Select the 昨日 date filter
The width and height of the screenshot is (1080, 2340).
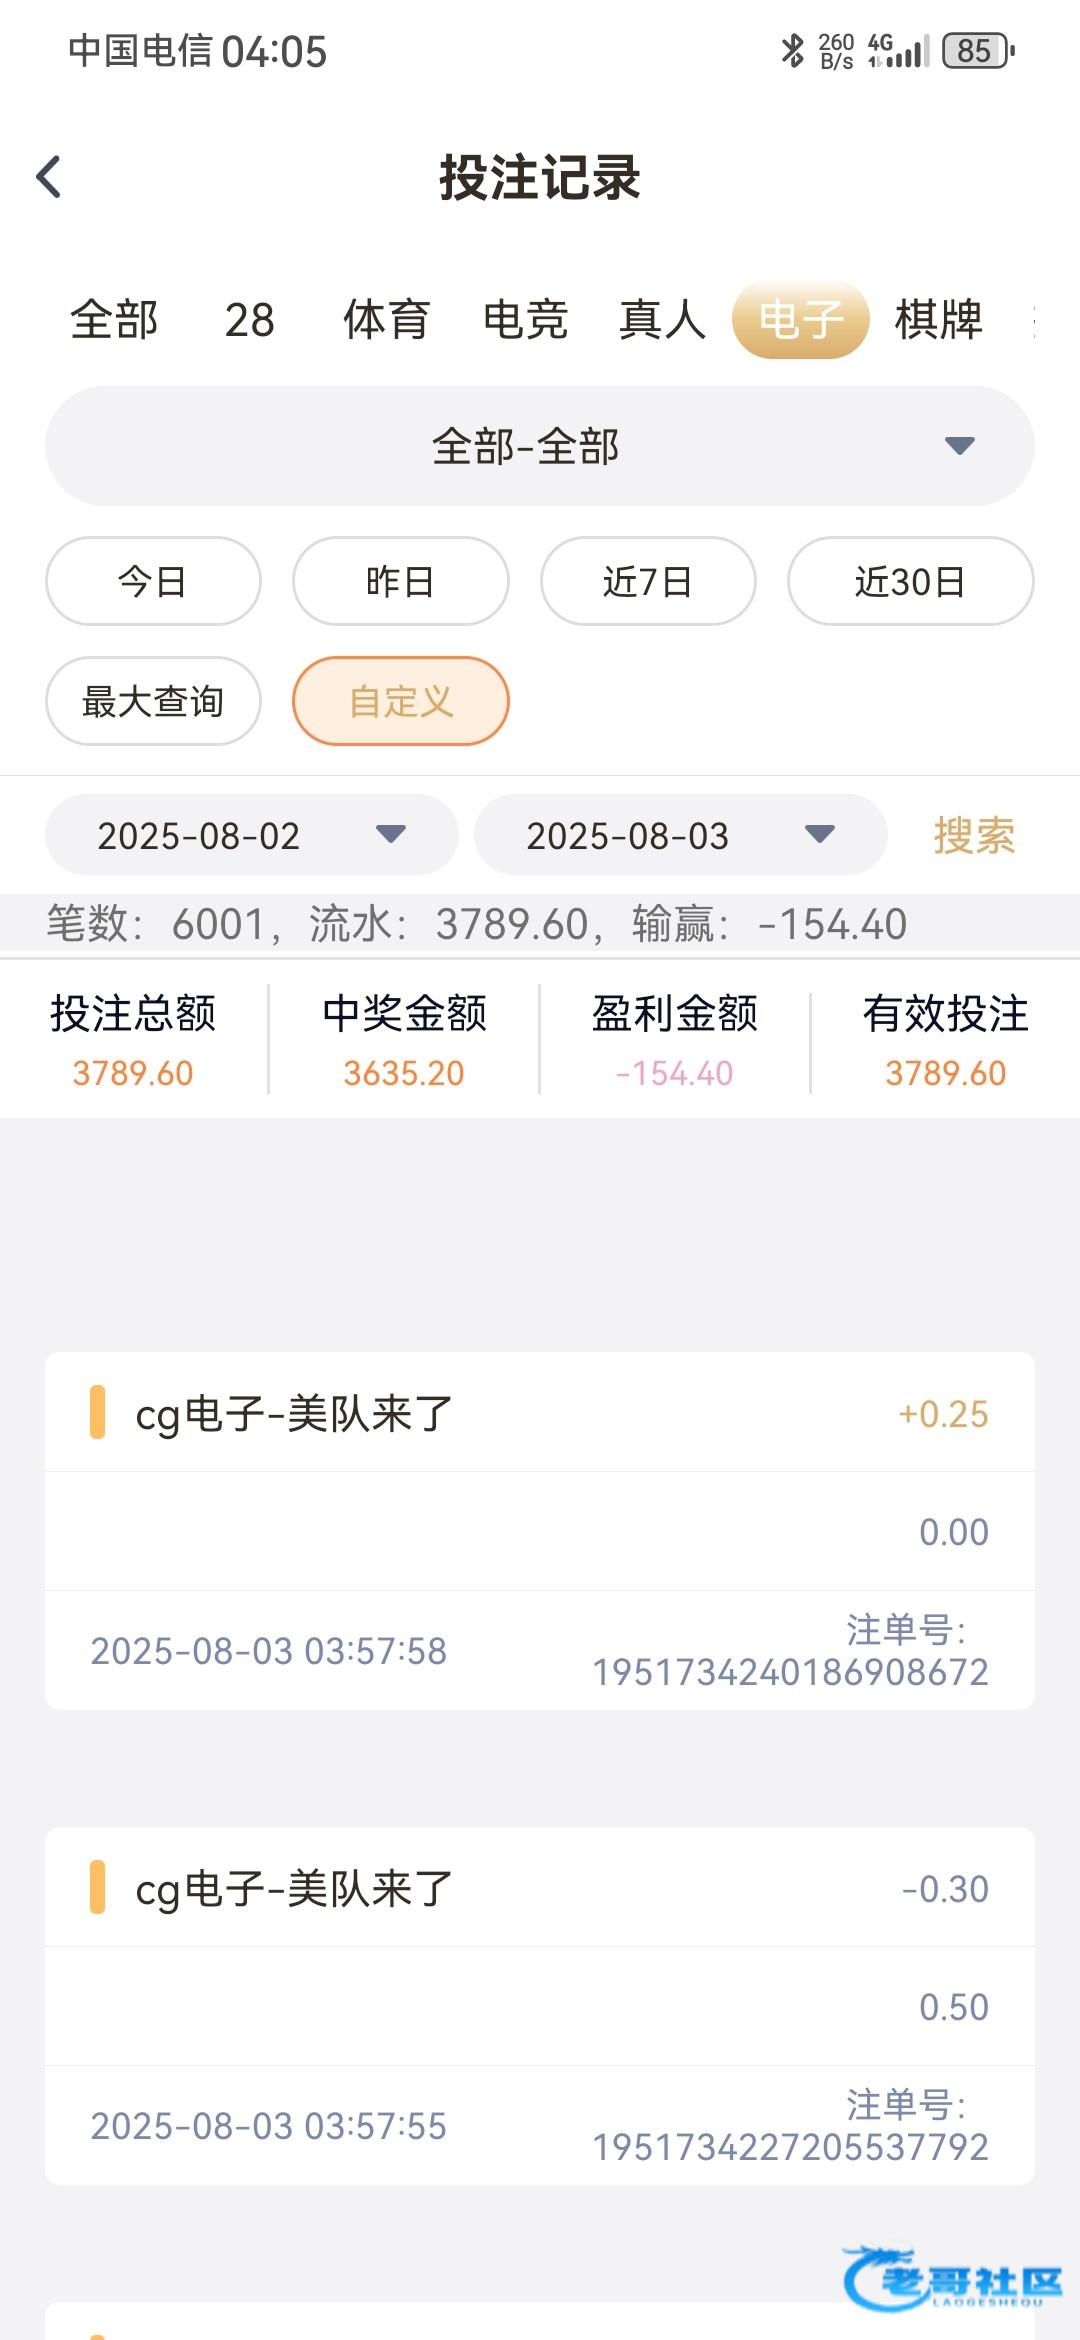click(x=400, y=581)
